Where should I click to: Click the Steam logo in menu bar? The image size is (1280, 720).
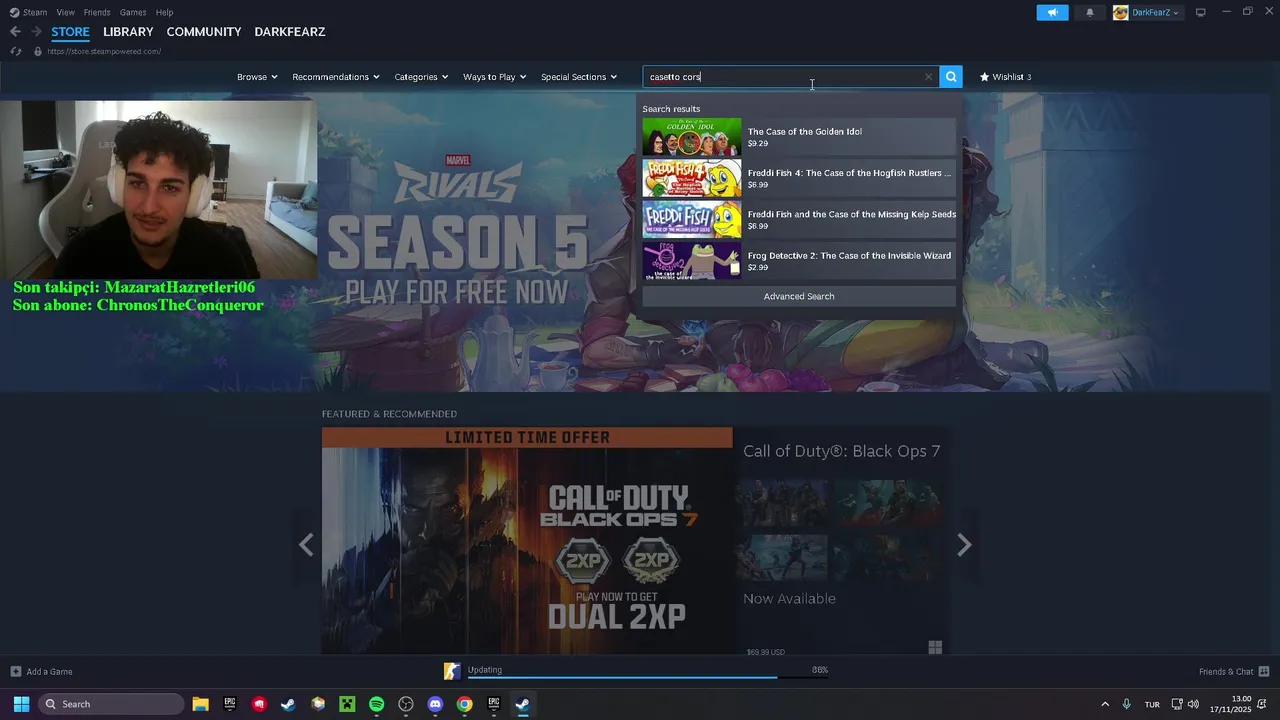click(14, 12)
